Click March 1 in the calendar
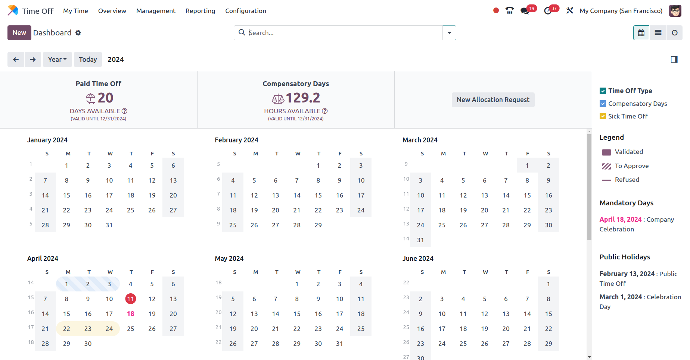 coord(527,166)
